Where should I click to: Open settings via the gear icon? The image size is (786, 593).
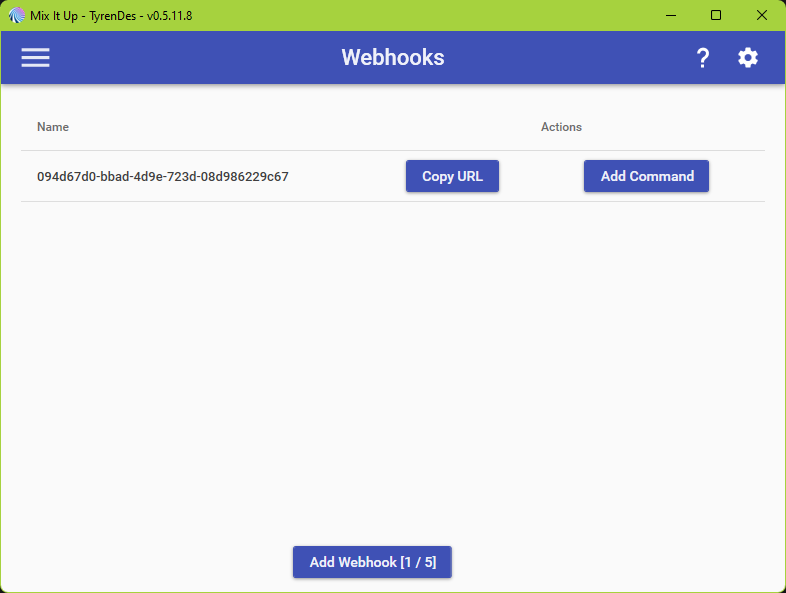[748, 58]
